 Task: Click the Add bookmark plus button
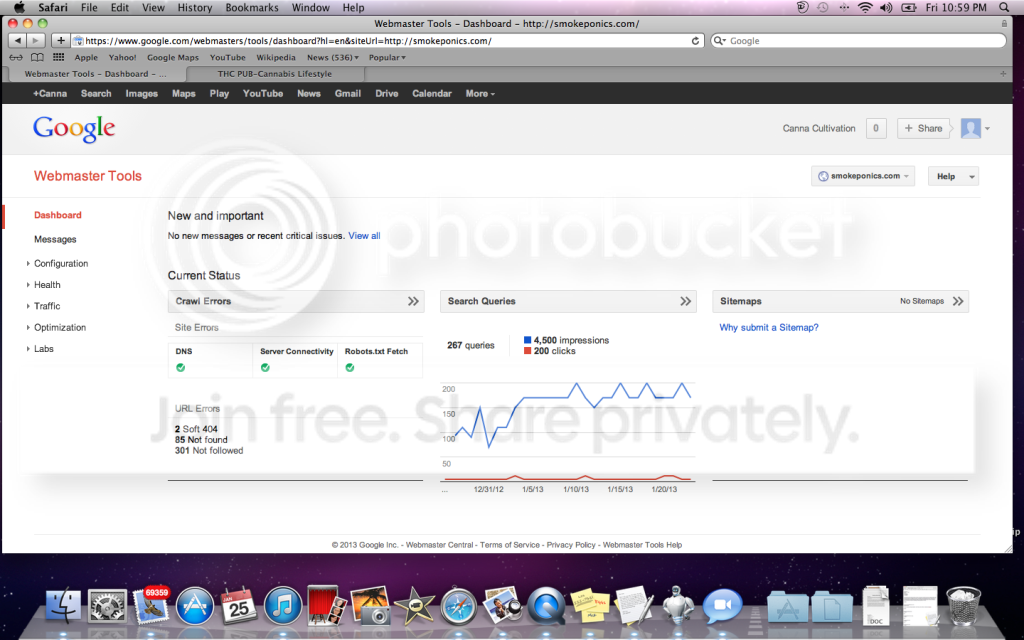point(60,40)
